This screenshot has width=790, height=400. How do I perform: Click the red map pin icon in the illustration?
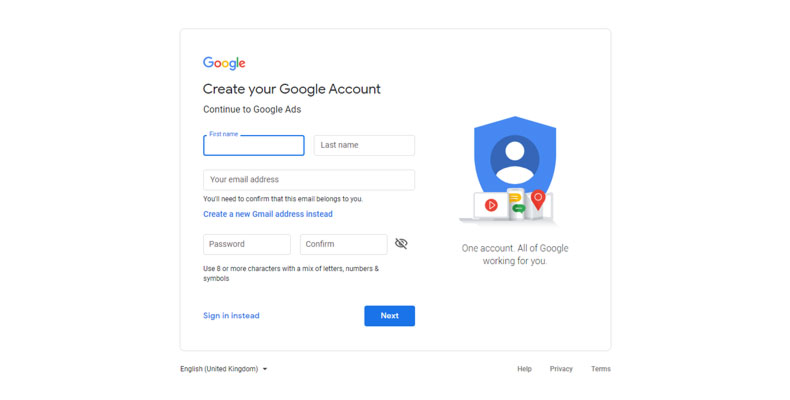click(538, 199)
